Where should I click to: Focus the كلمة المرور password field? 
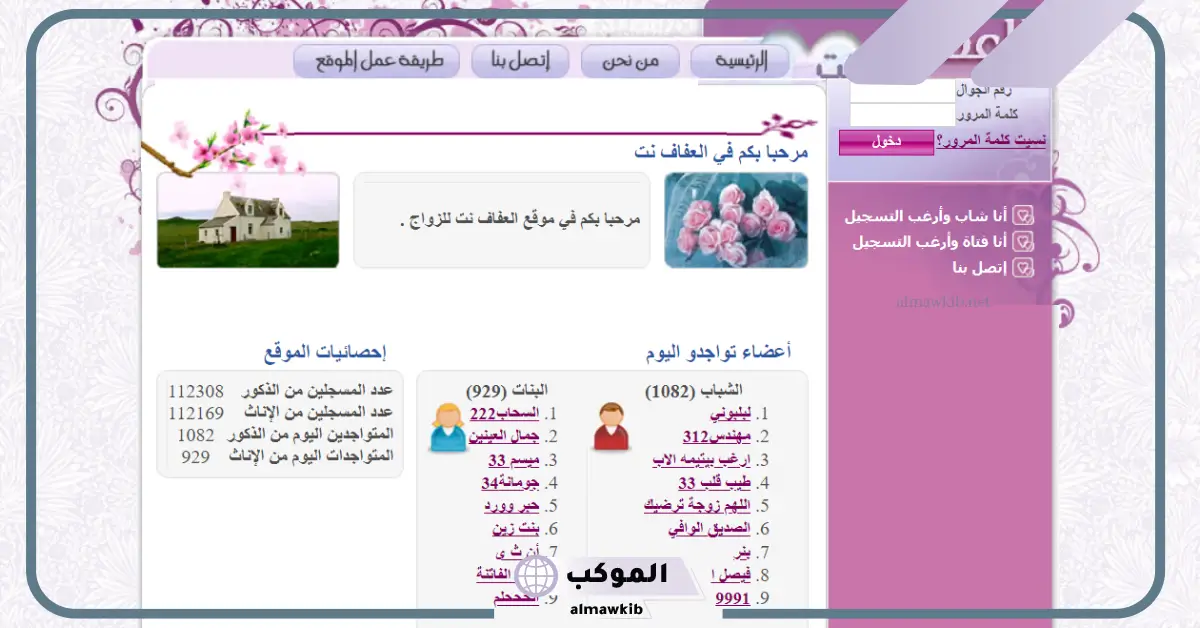click(x=903, y=115)
